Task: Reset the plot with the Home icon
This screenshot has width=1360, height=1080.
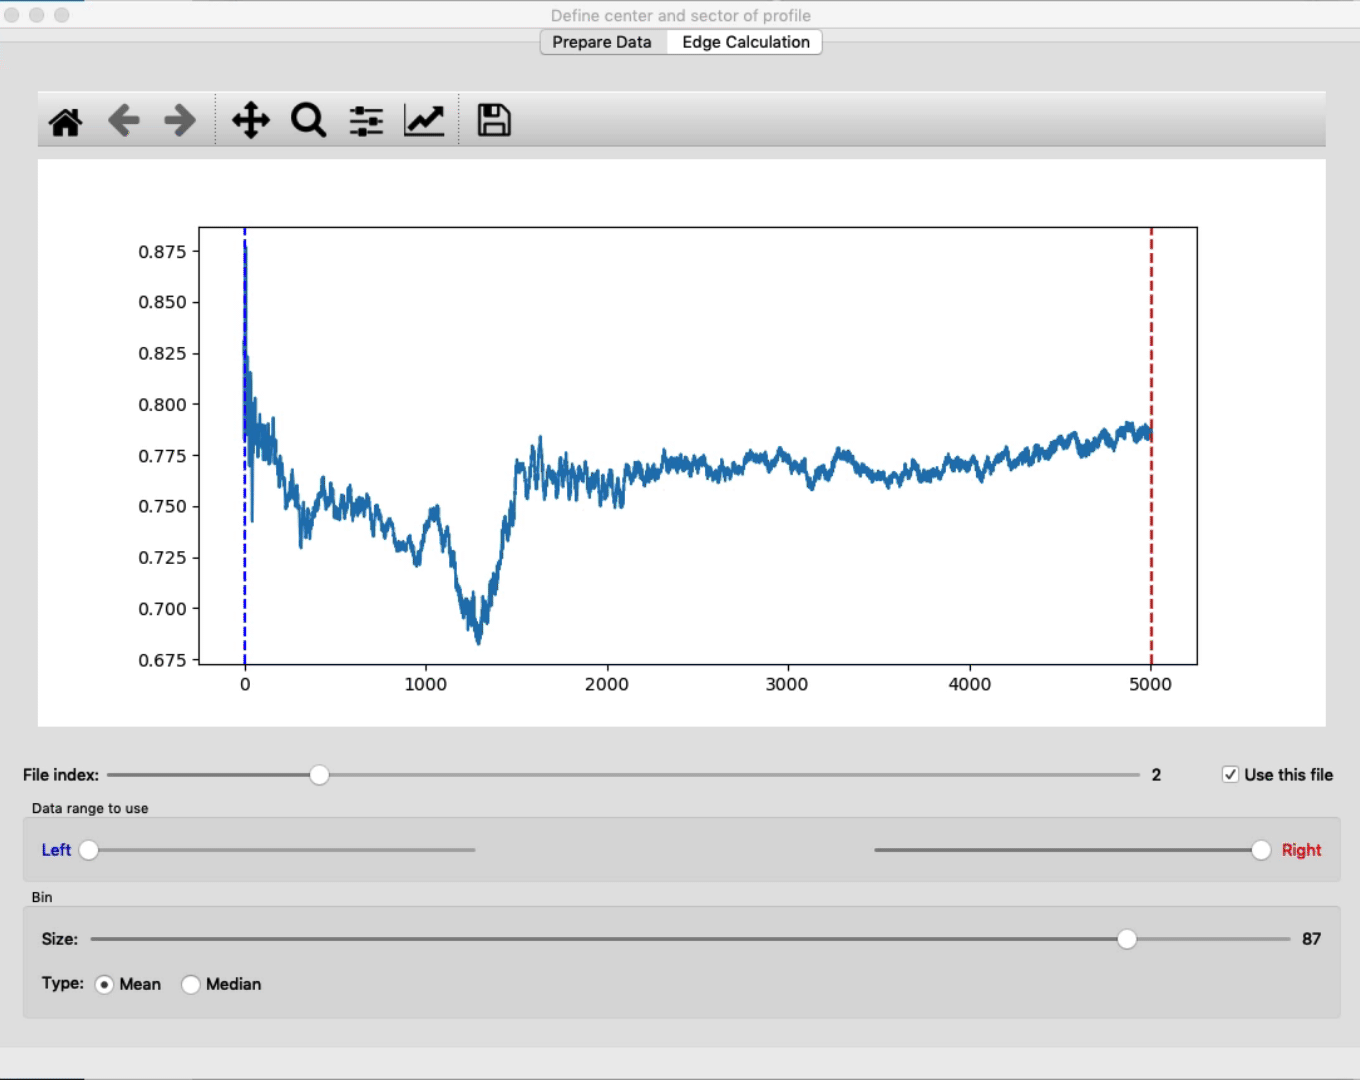Action: coord(66,121)
